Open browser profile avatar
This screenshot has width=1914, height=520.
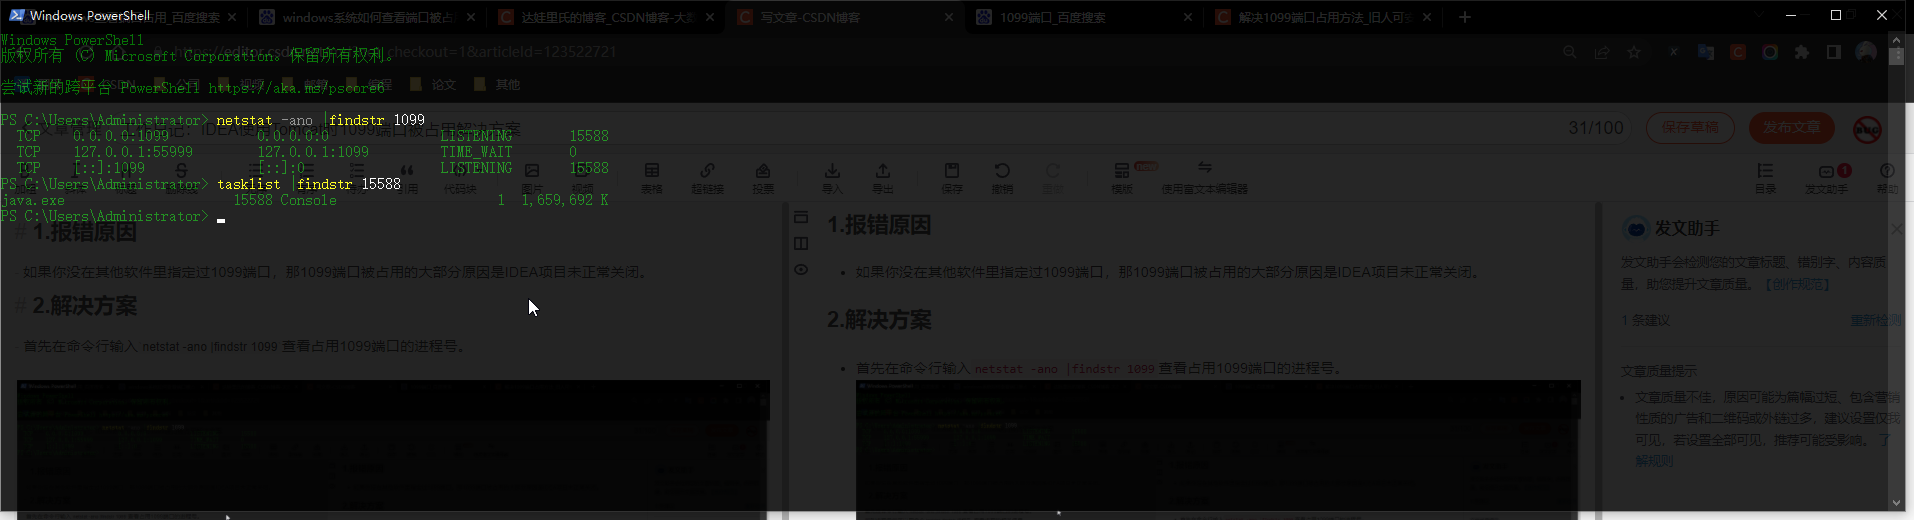coord(1866,52)
